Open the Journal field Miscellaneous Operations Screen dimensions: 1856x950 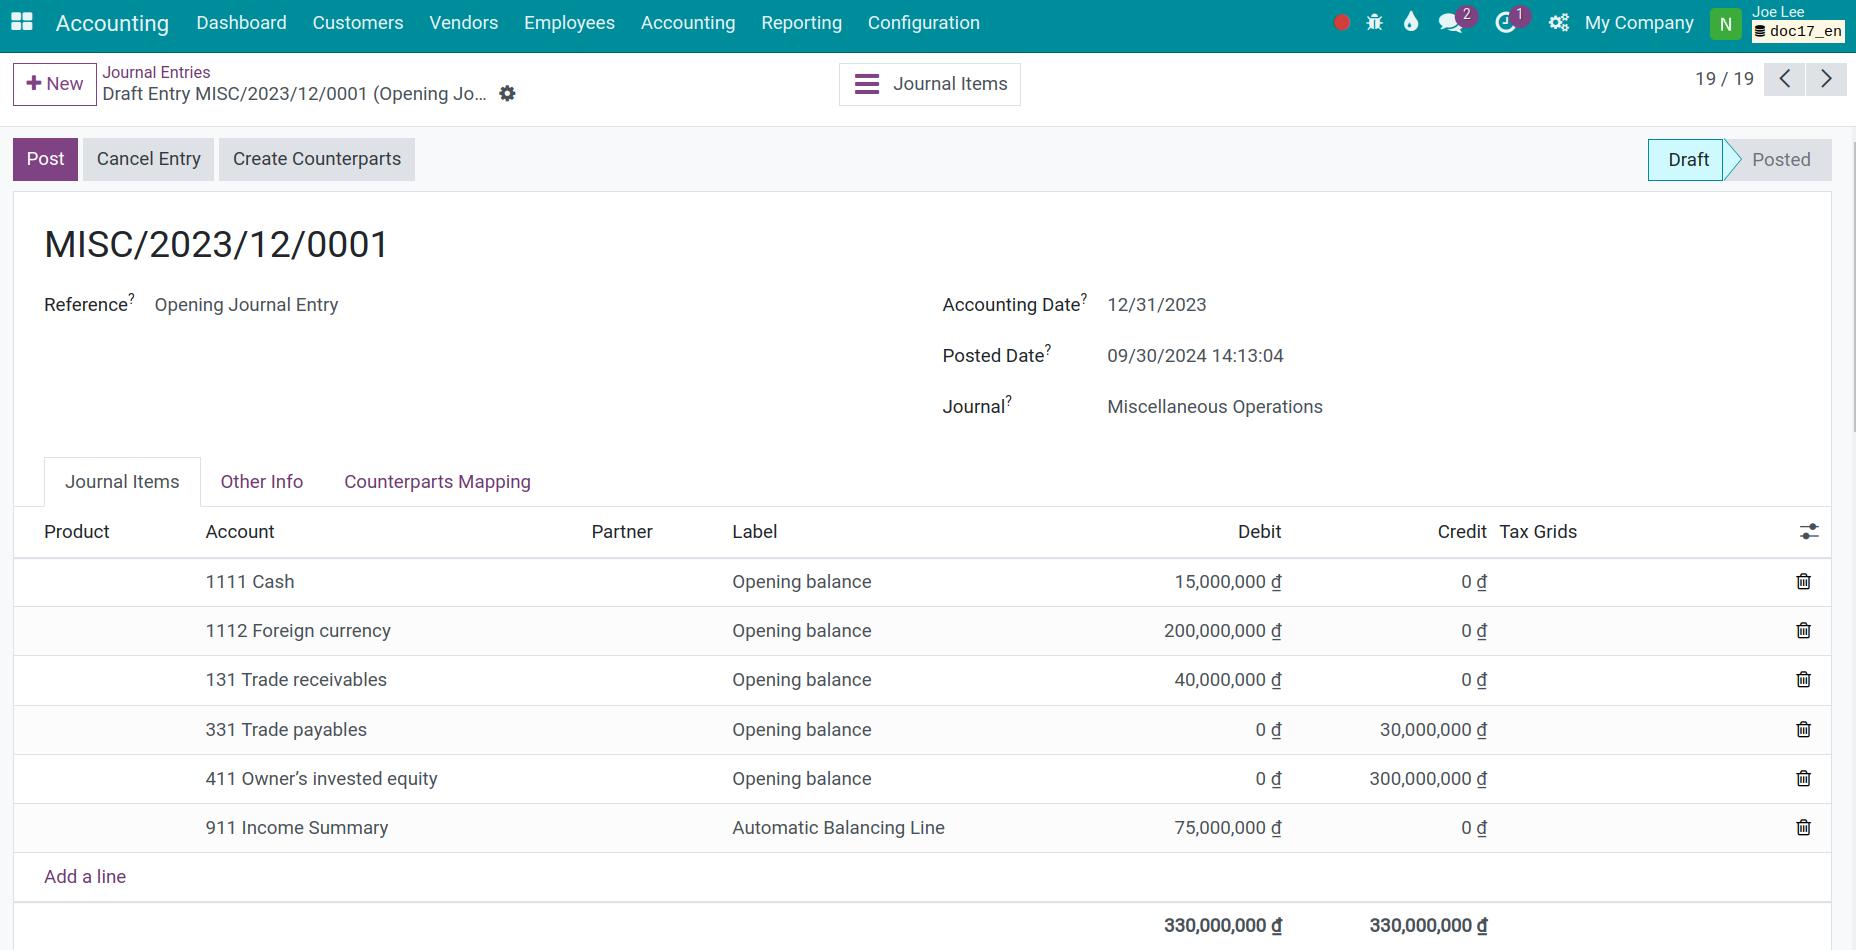1214,407
